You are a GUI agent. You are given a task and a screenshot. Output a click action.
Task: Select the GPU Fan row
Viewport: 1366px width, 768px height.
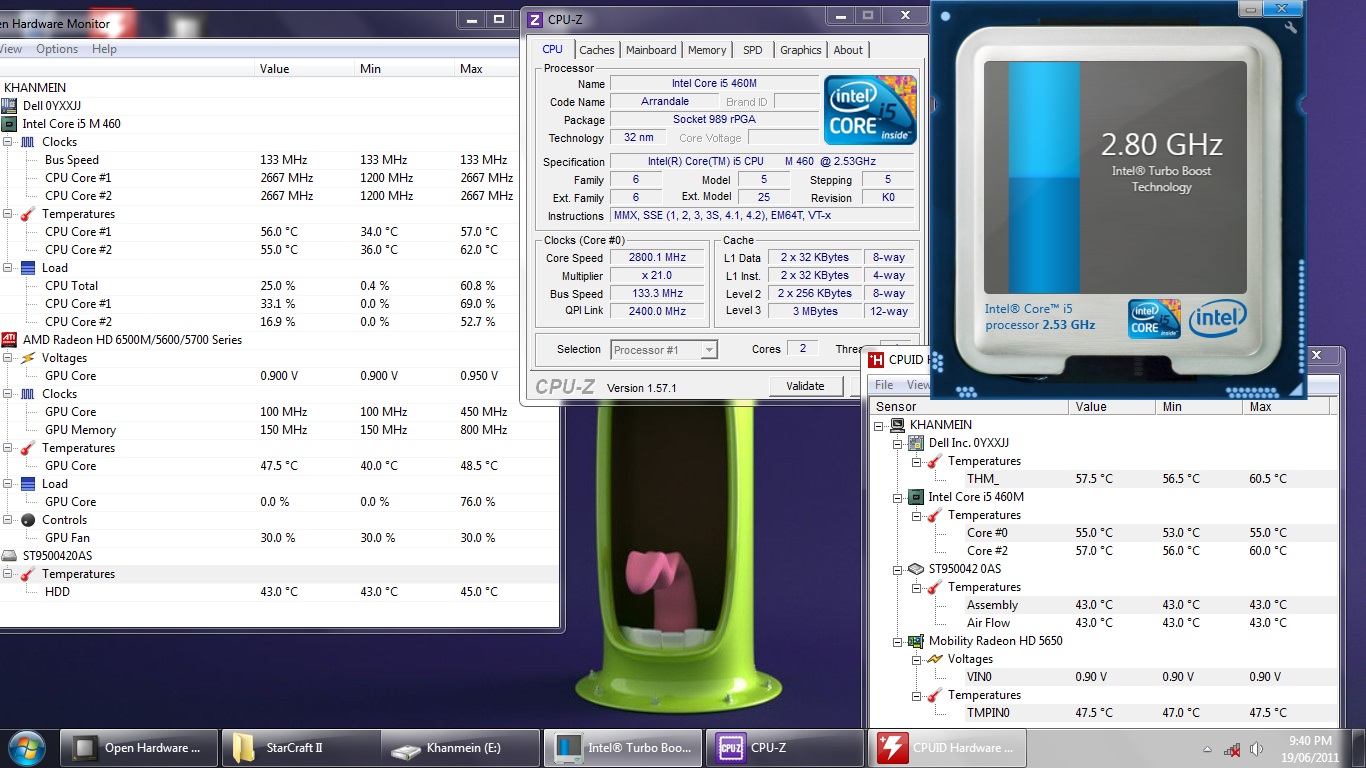(279, 538)
